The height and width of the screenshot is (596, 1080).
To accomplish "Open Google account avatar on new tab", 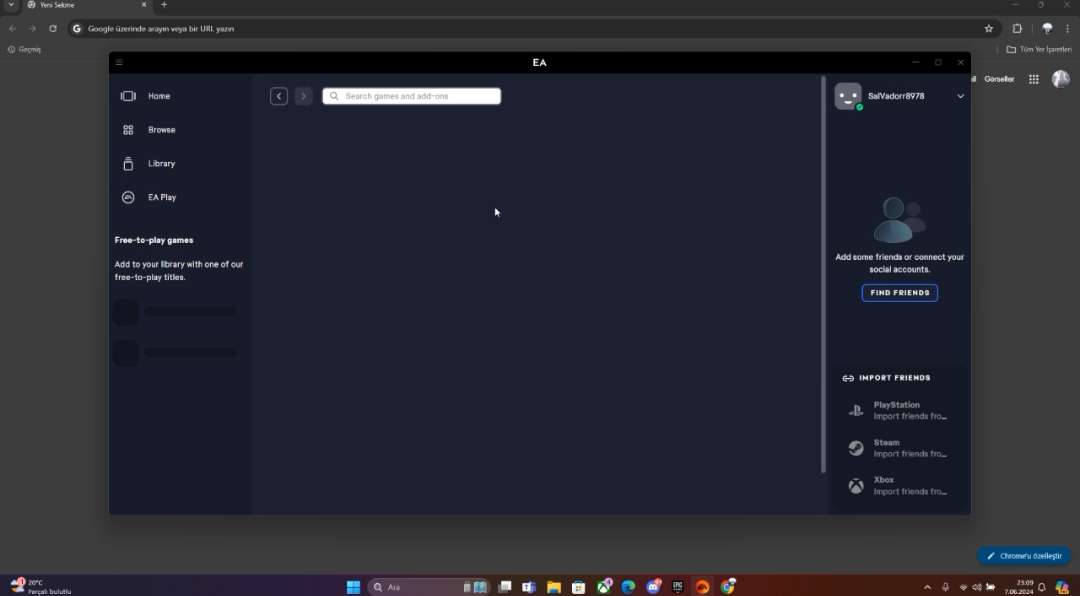I will tap(1061, 79).
